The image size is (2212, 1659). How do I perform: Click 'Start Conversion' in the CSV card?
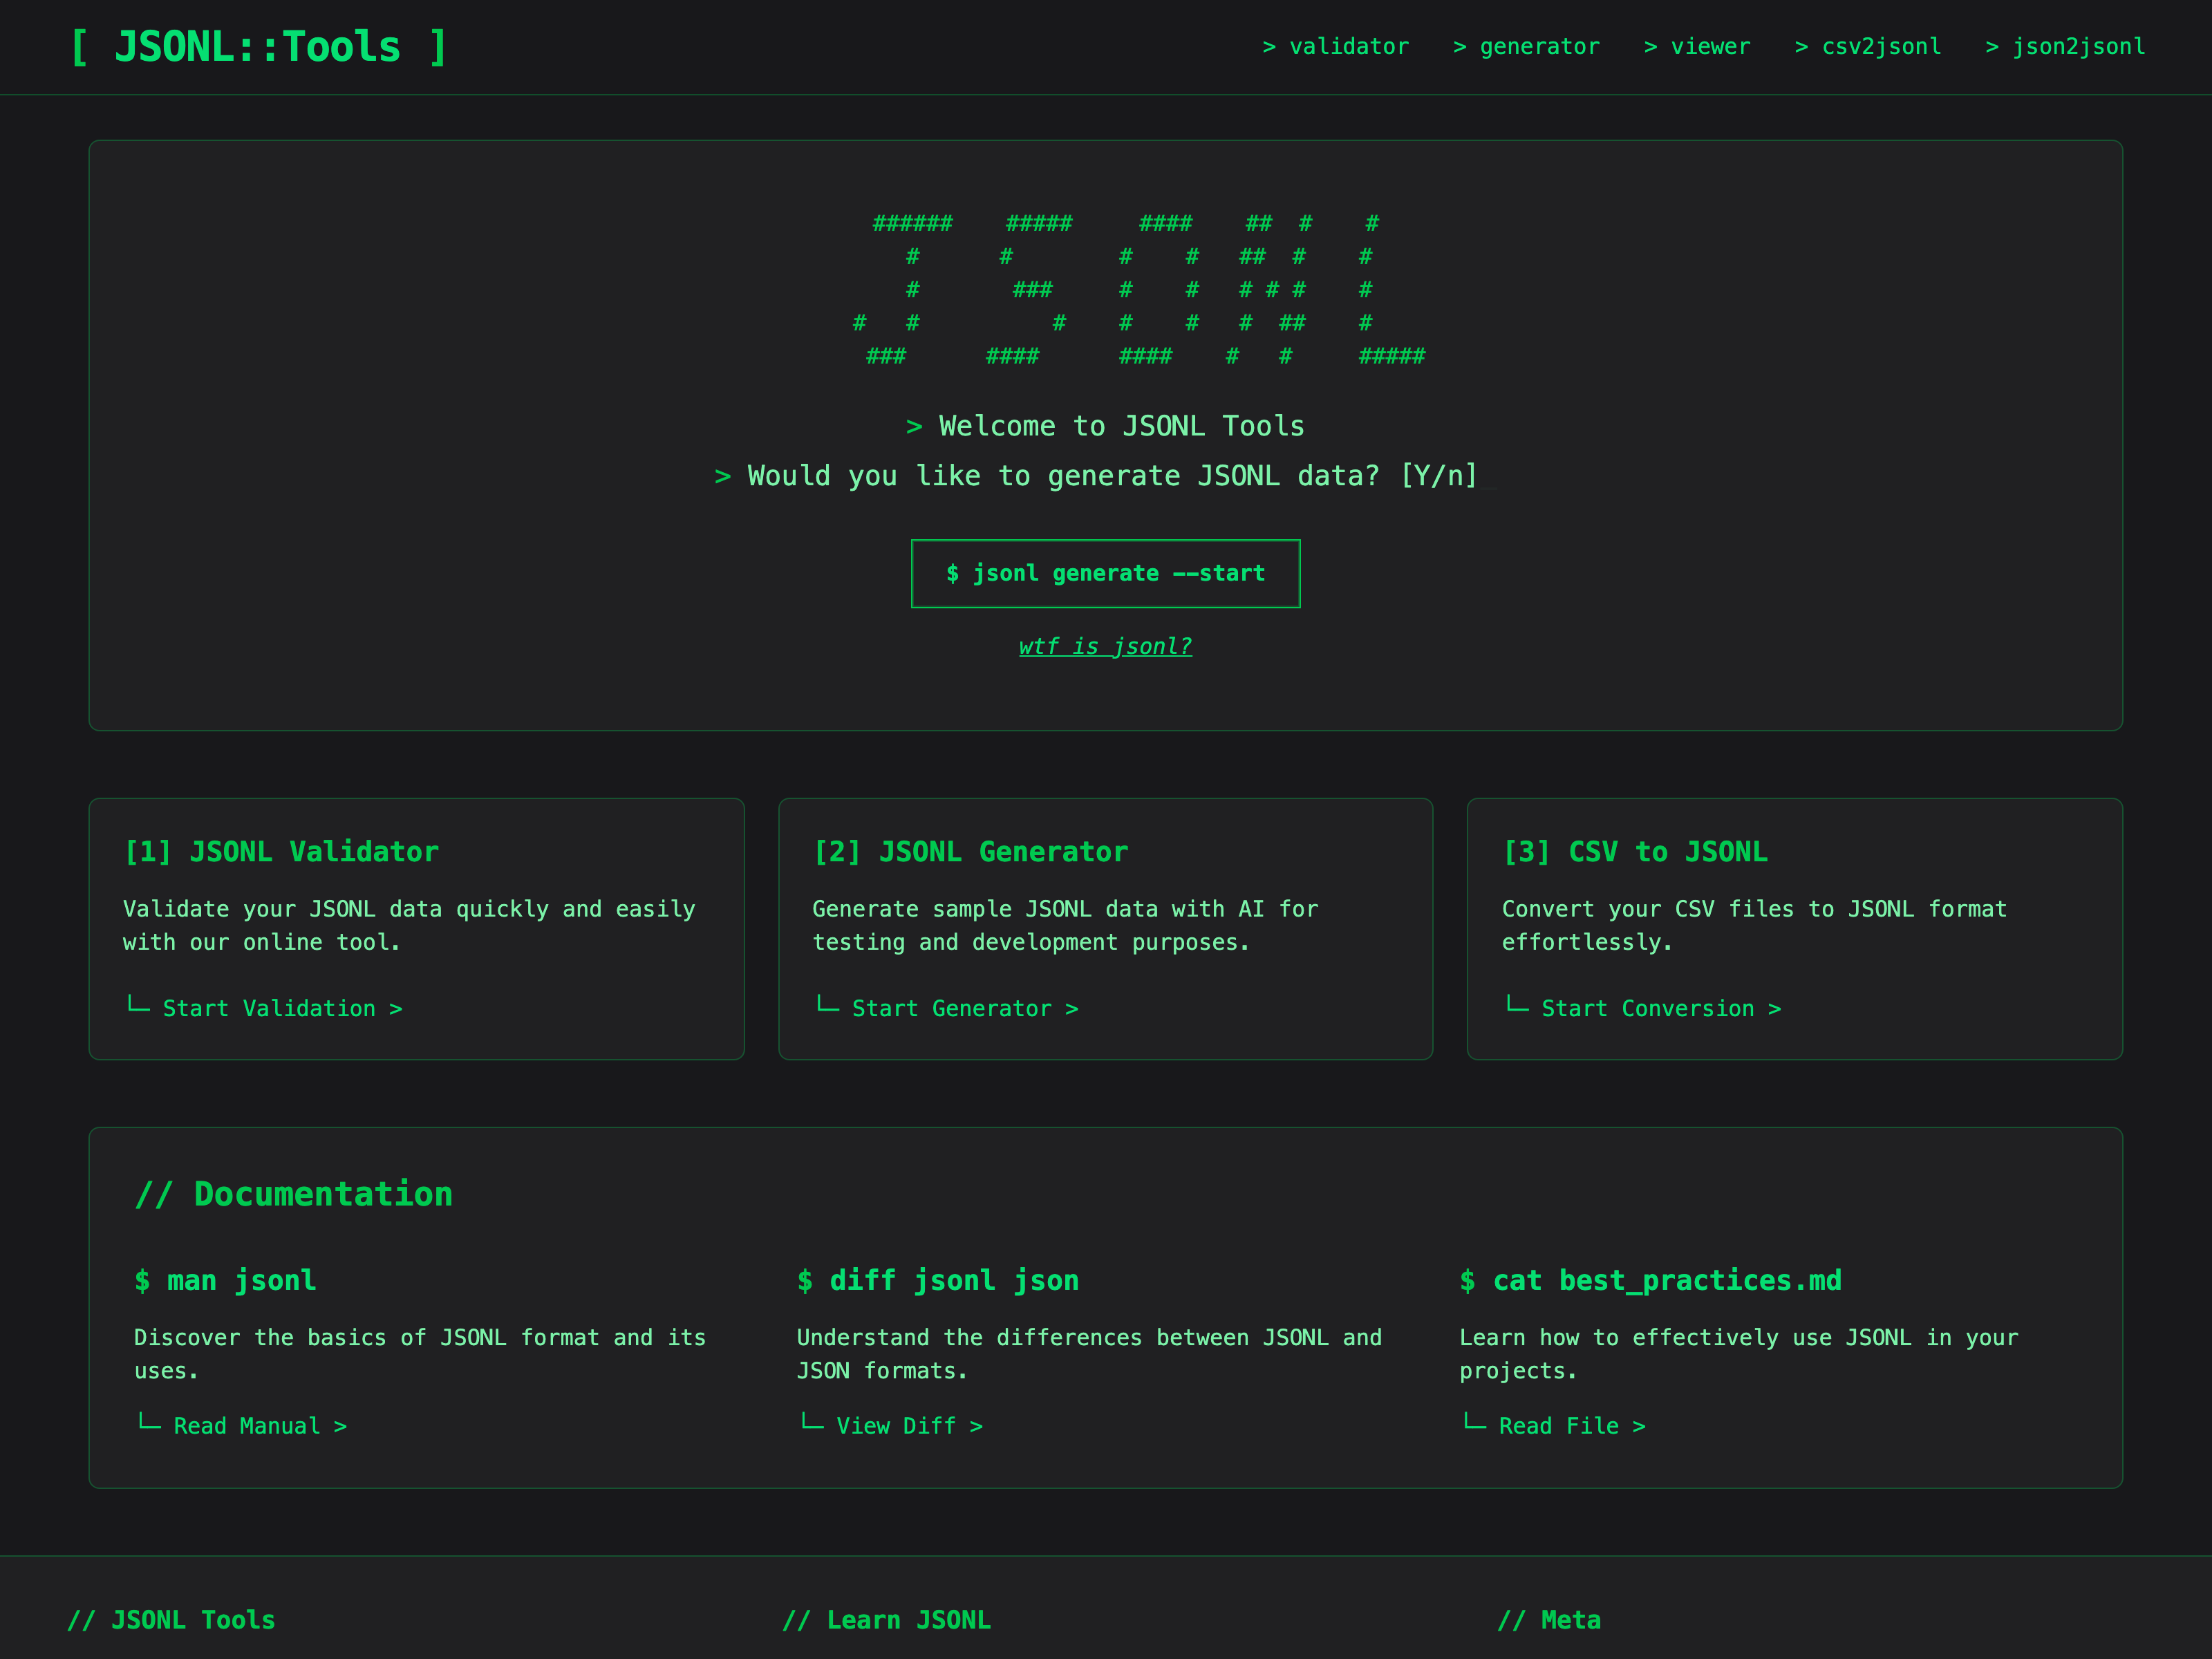pyautogui.click(x=1661, y=1008)
